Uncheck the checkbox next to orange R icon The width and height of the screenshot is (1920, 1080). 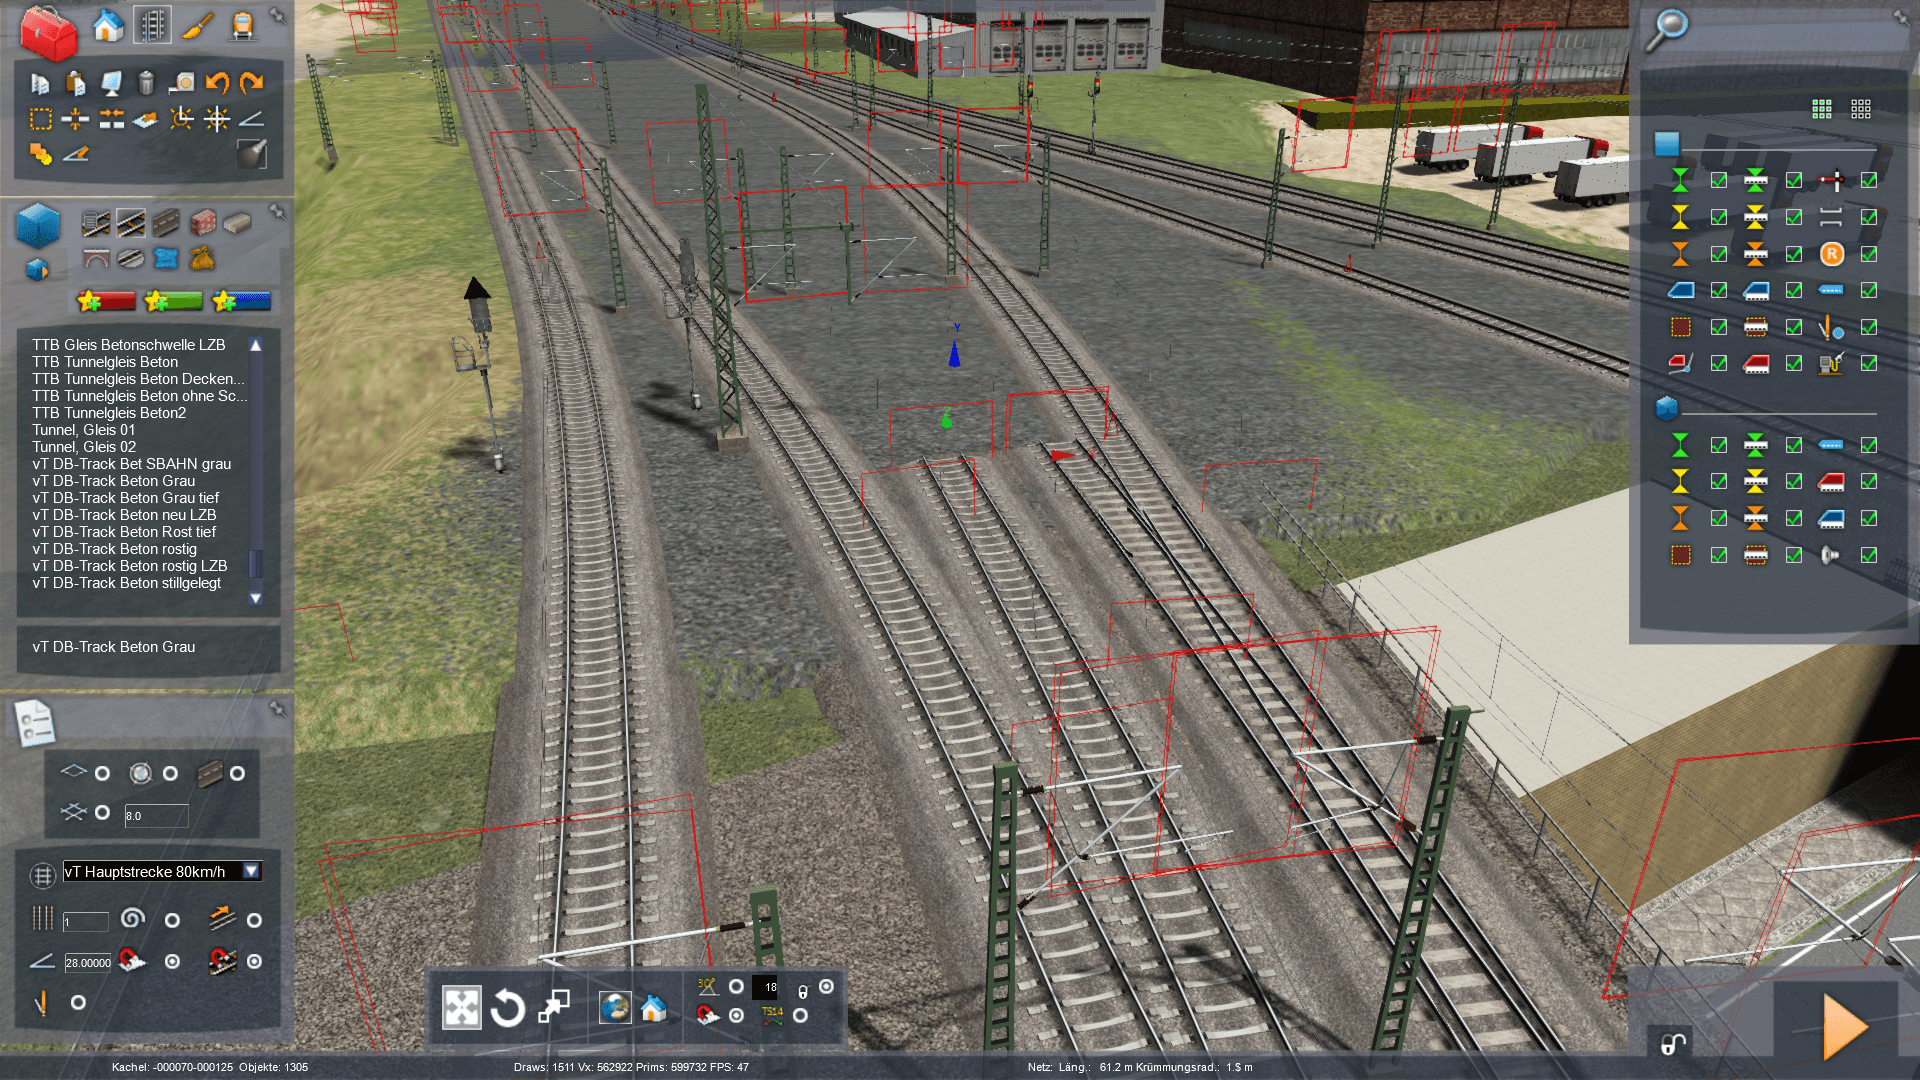pyautogui.click(x=1868, y=254)
